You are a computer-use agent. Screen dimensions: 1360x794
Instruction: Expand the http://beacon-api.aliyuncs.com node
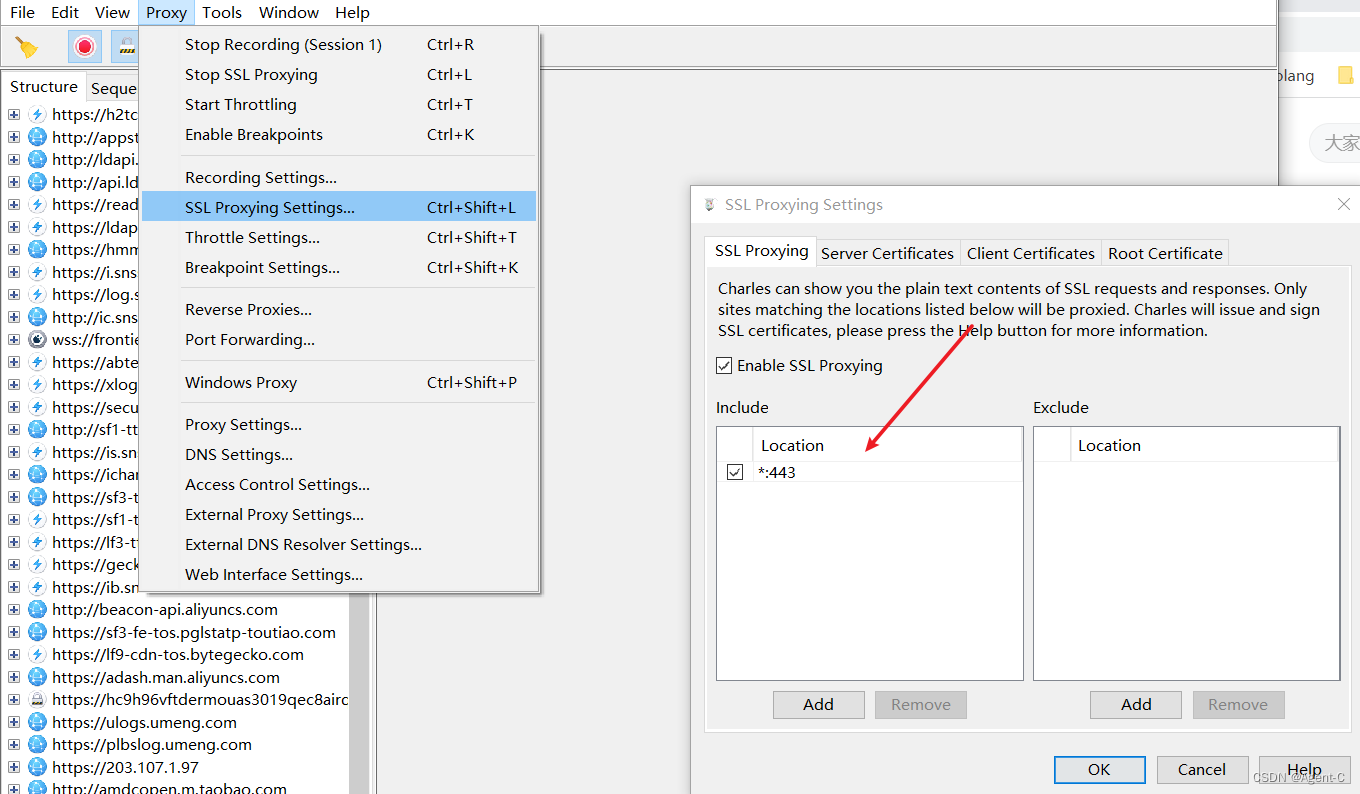(x=14, y=609)
